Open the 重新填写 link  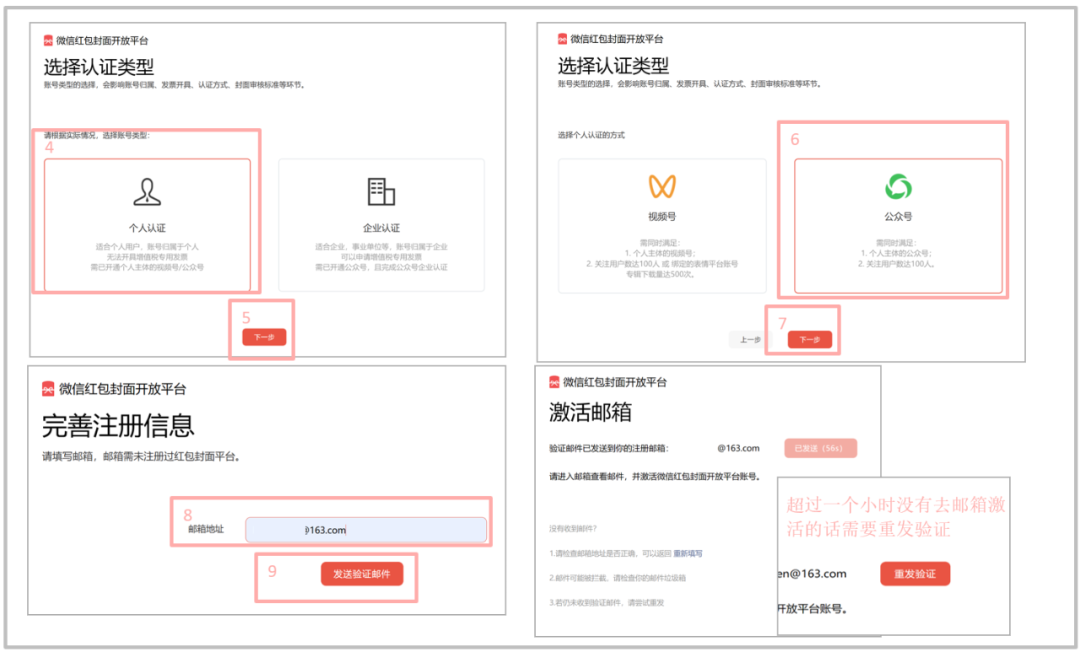(687, 552)
